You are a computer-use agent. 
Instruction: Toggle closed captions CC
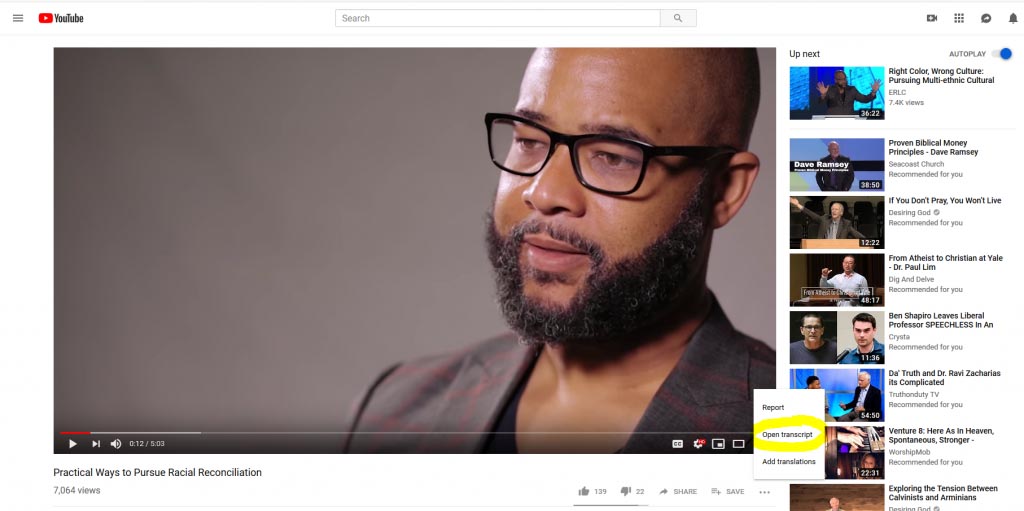[x=678, y=444]
